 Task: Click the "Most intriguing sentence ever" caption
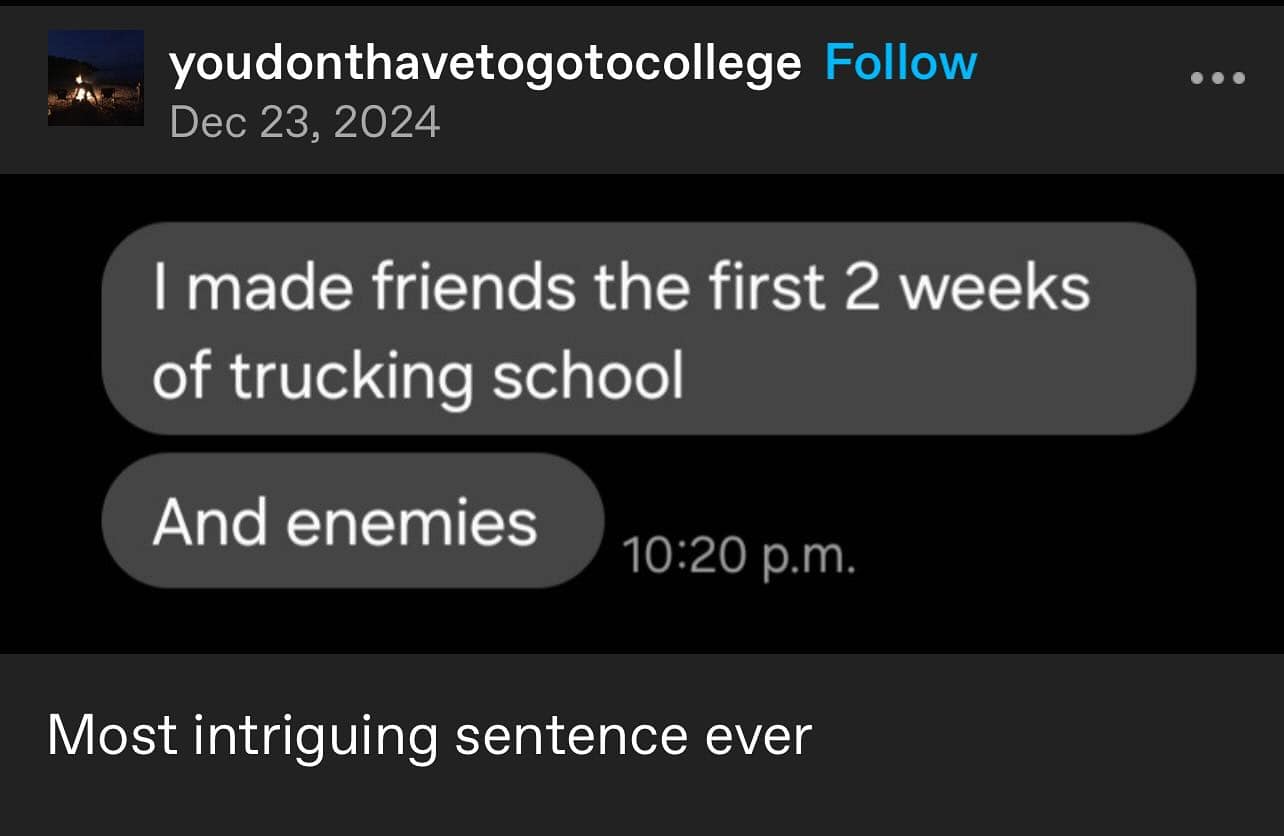point(429,735)
